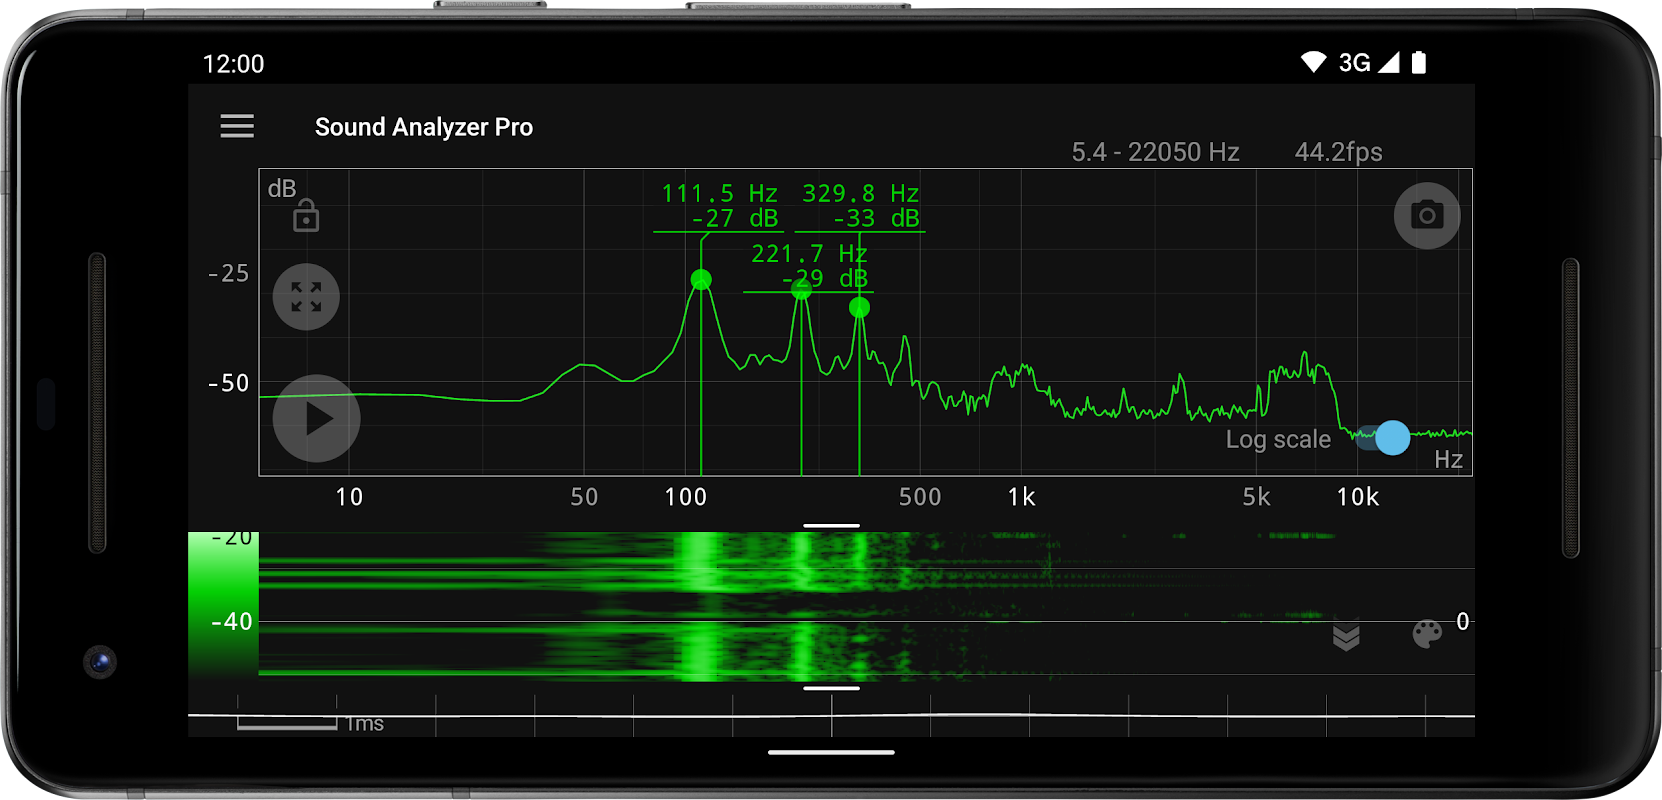Click the Sound Analyzer Pro title
The width and height of the screenshot is (1662, 800).
[424, 127]
